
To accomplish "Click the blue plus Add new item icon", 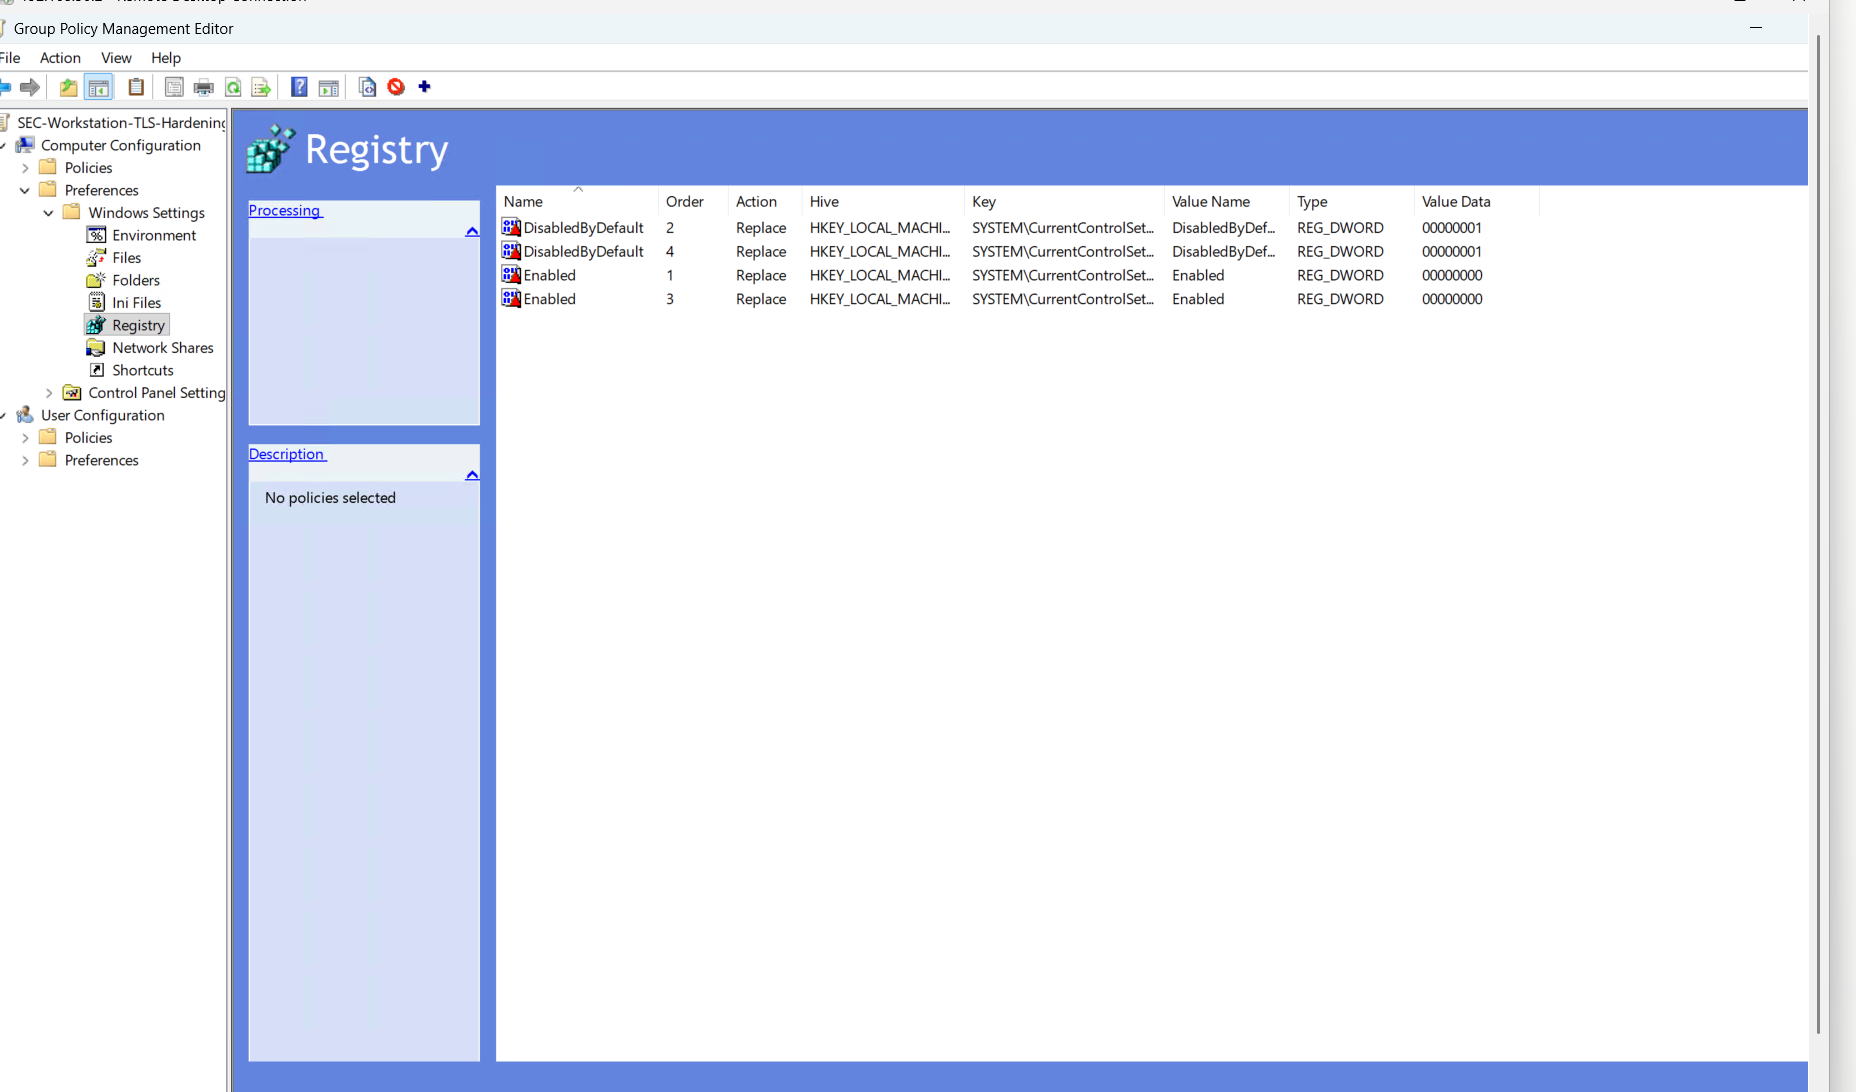I will tap(424, 87).
